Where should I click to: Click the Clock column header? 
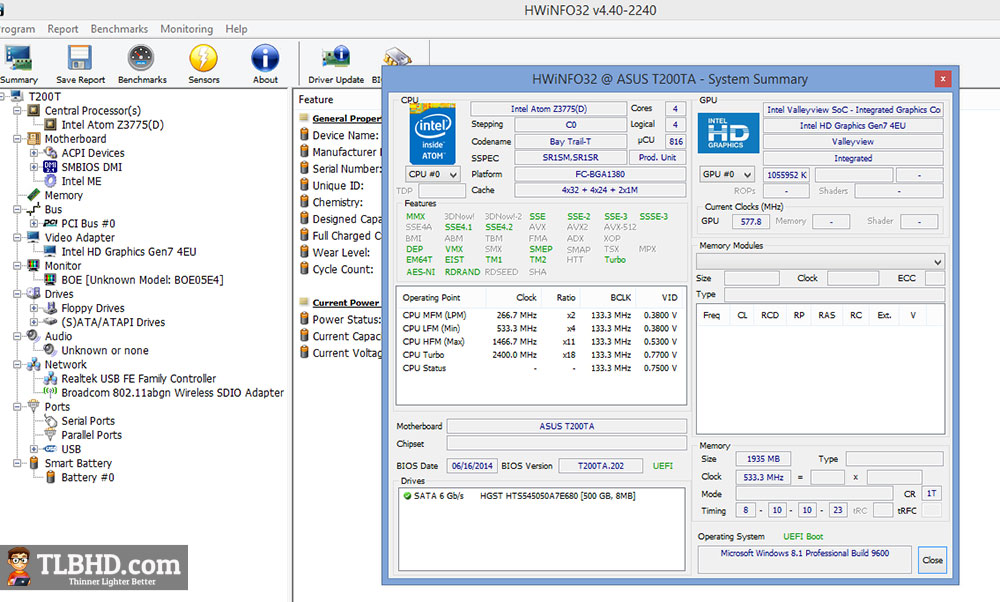pyautogui.click(x=526, y=297)
